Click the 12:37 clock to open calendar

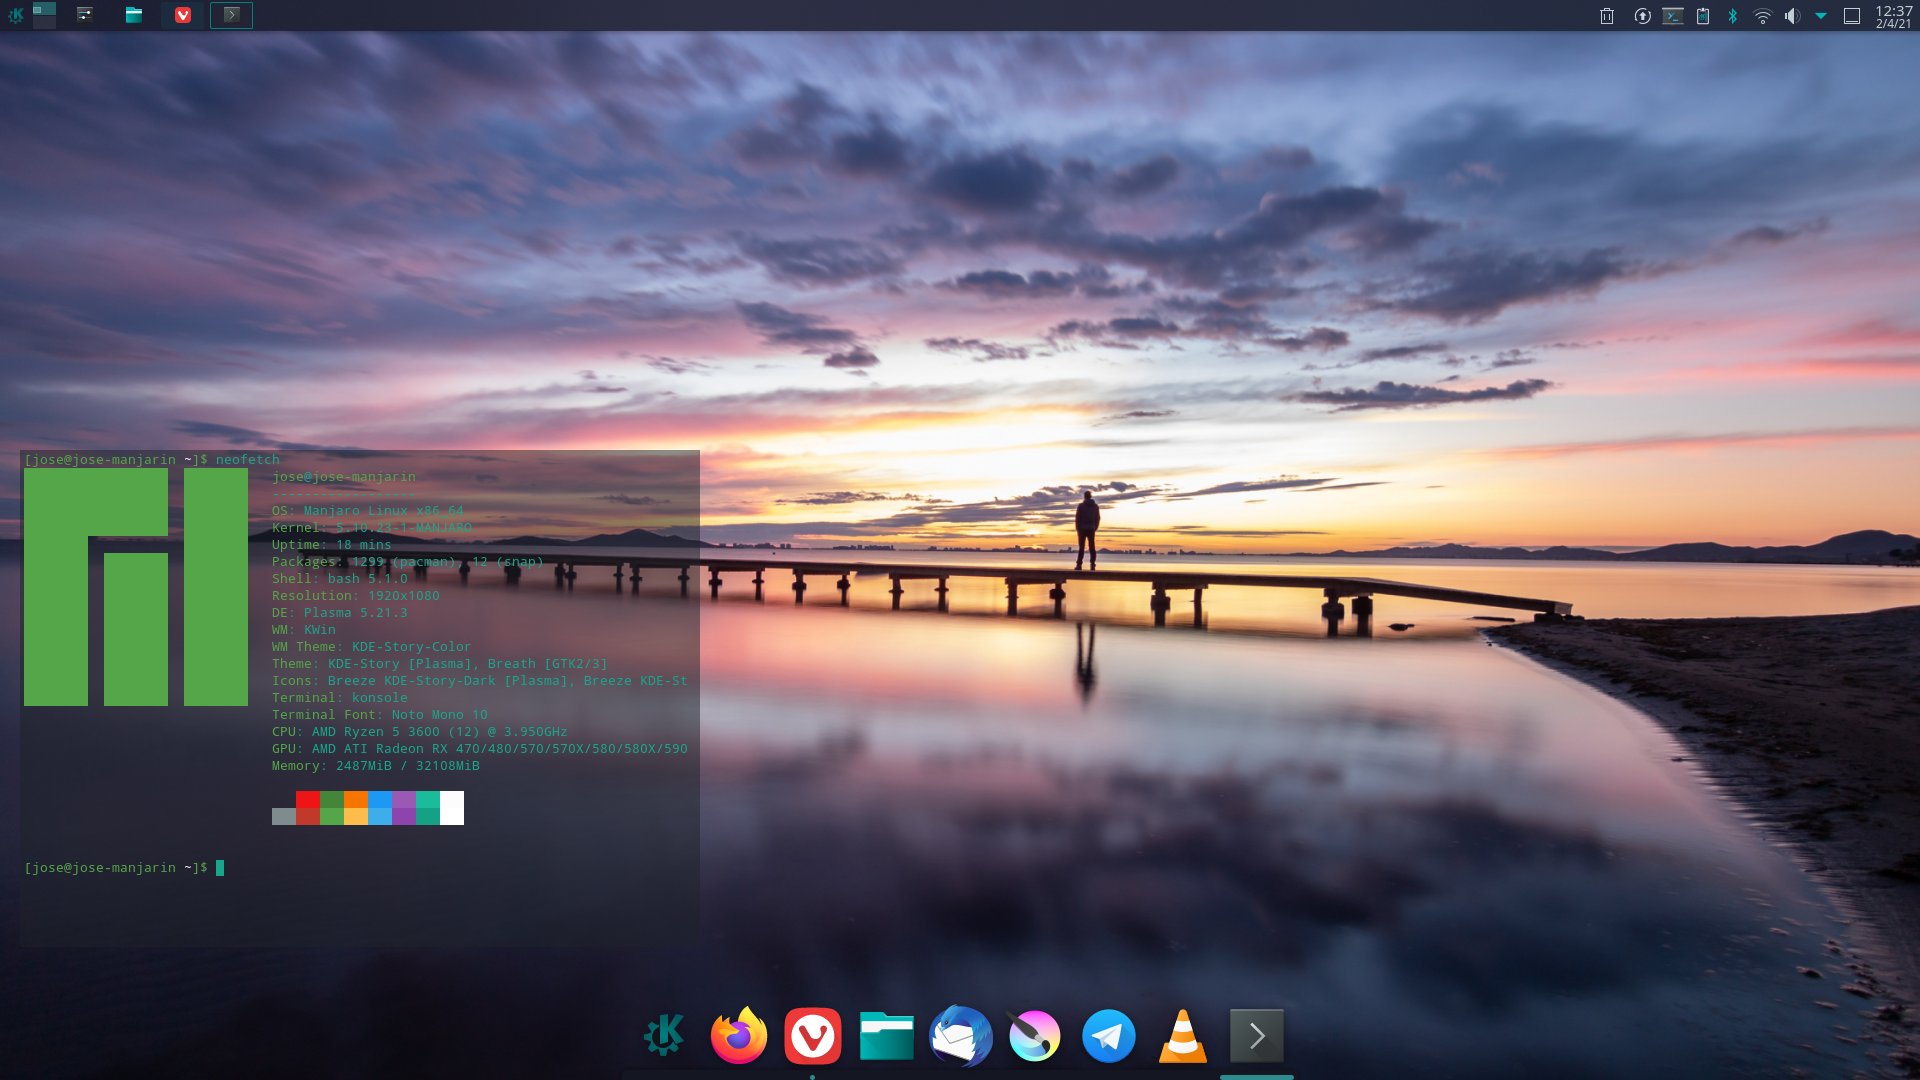pos(1893,16)
